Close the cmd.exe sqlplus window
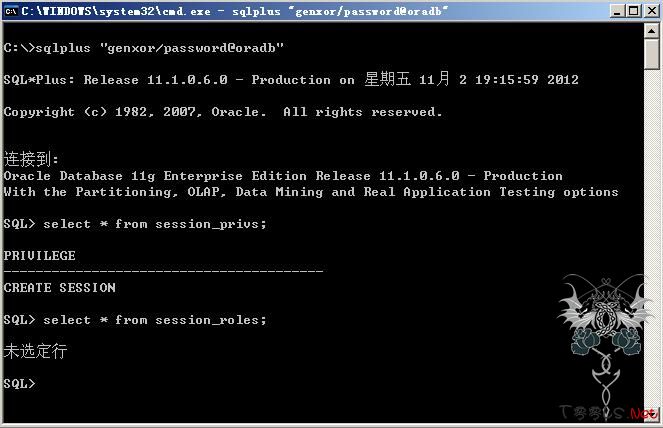Viewport: 663px width, 428px height. [x=652, y=11]
